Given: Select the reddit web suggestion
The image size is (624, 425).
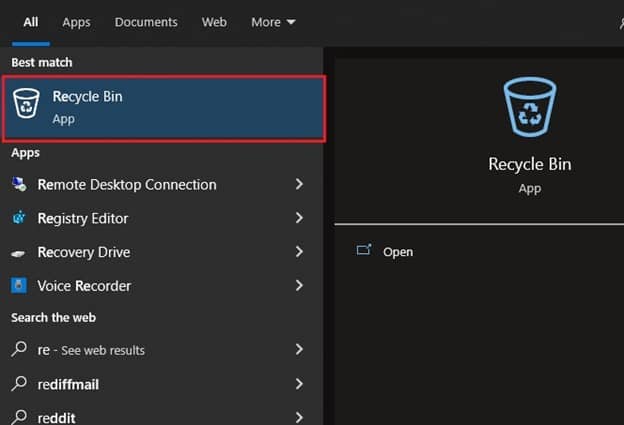Looking at the screenshot, I should point(162,416).
